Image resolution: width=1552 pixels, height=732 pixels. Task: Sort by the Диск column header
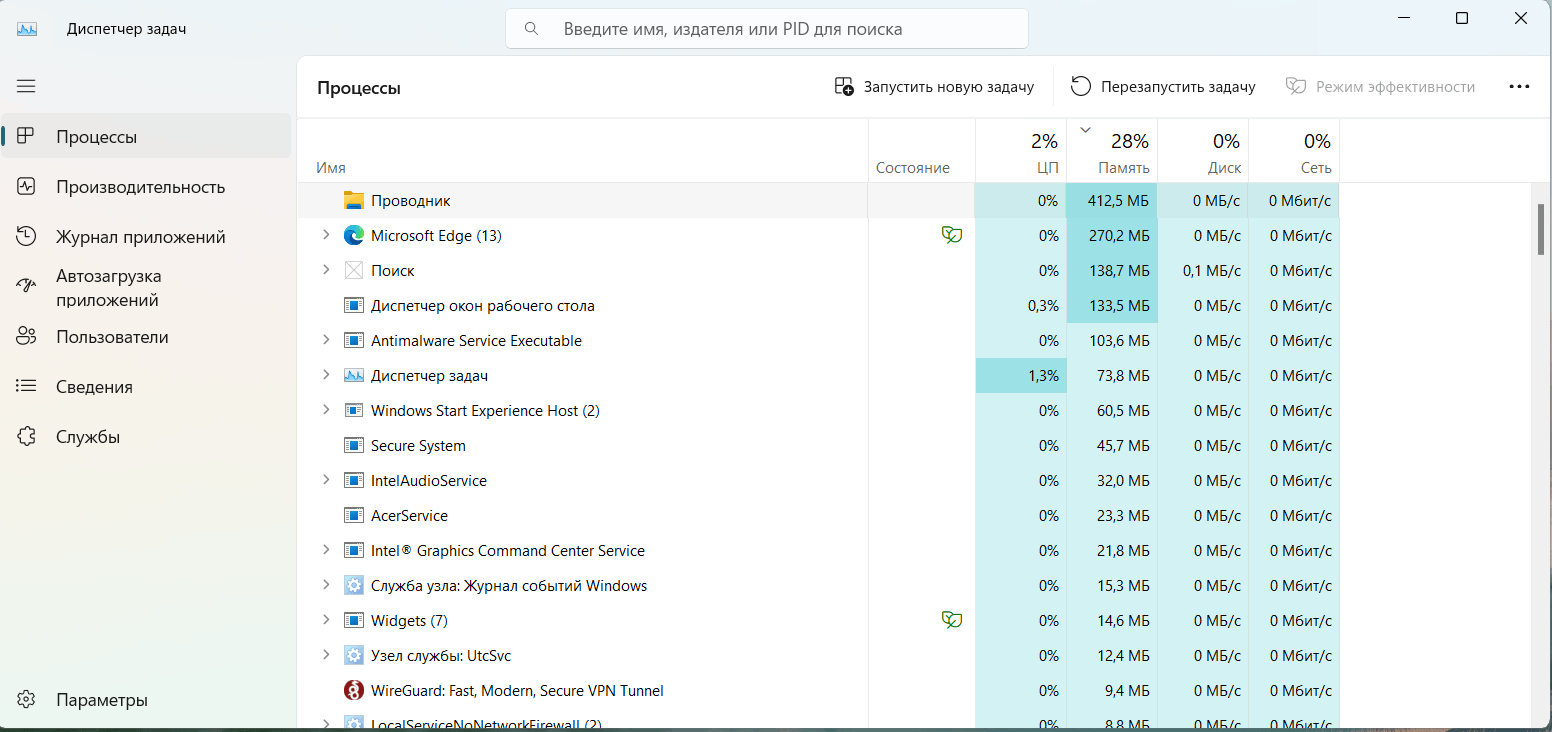click(x=1203, y=151)
